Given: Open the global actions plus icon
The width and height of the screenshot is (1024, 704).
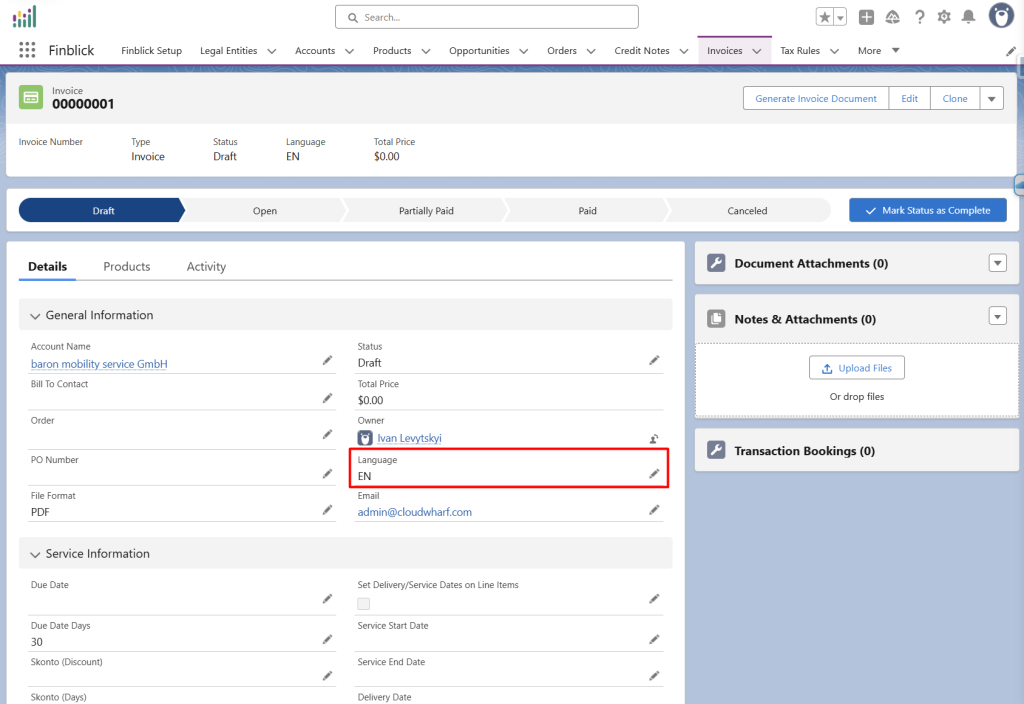Looking at the screenshot, I should tap(866, 17).
